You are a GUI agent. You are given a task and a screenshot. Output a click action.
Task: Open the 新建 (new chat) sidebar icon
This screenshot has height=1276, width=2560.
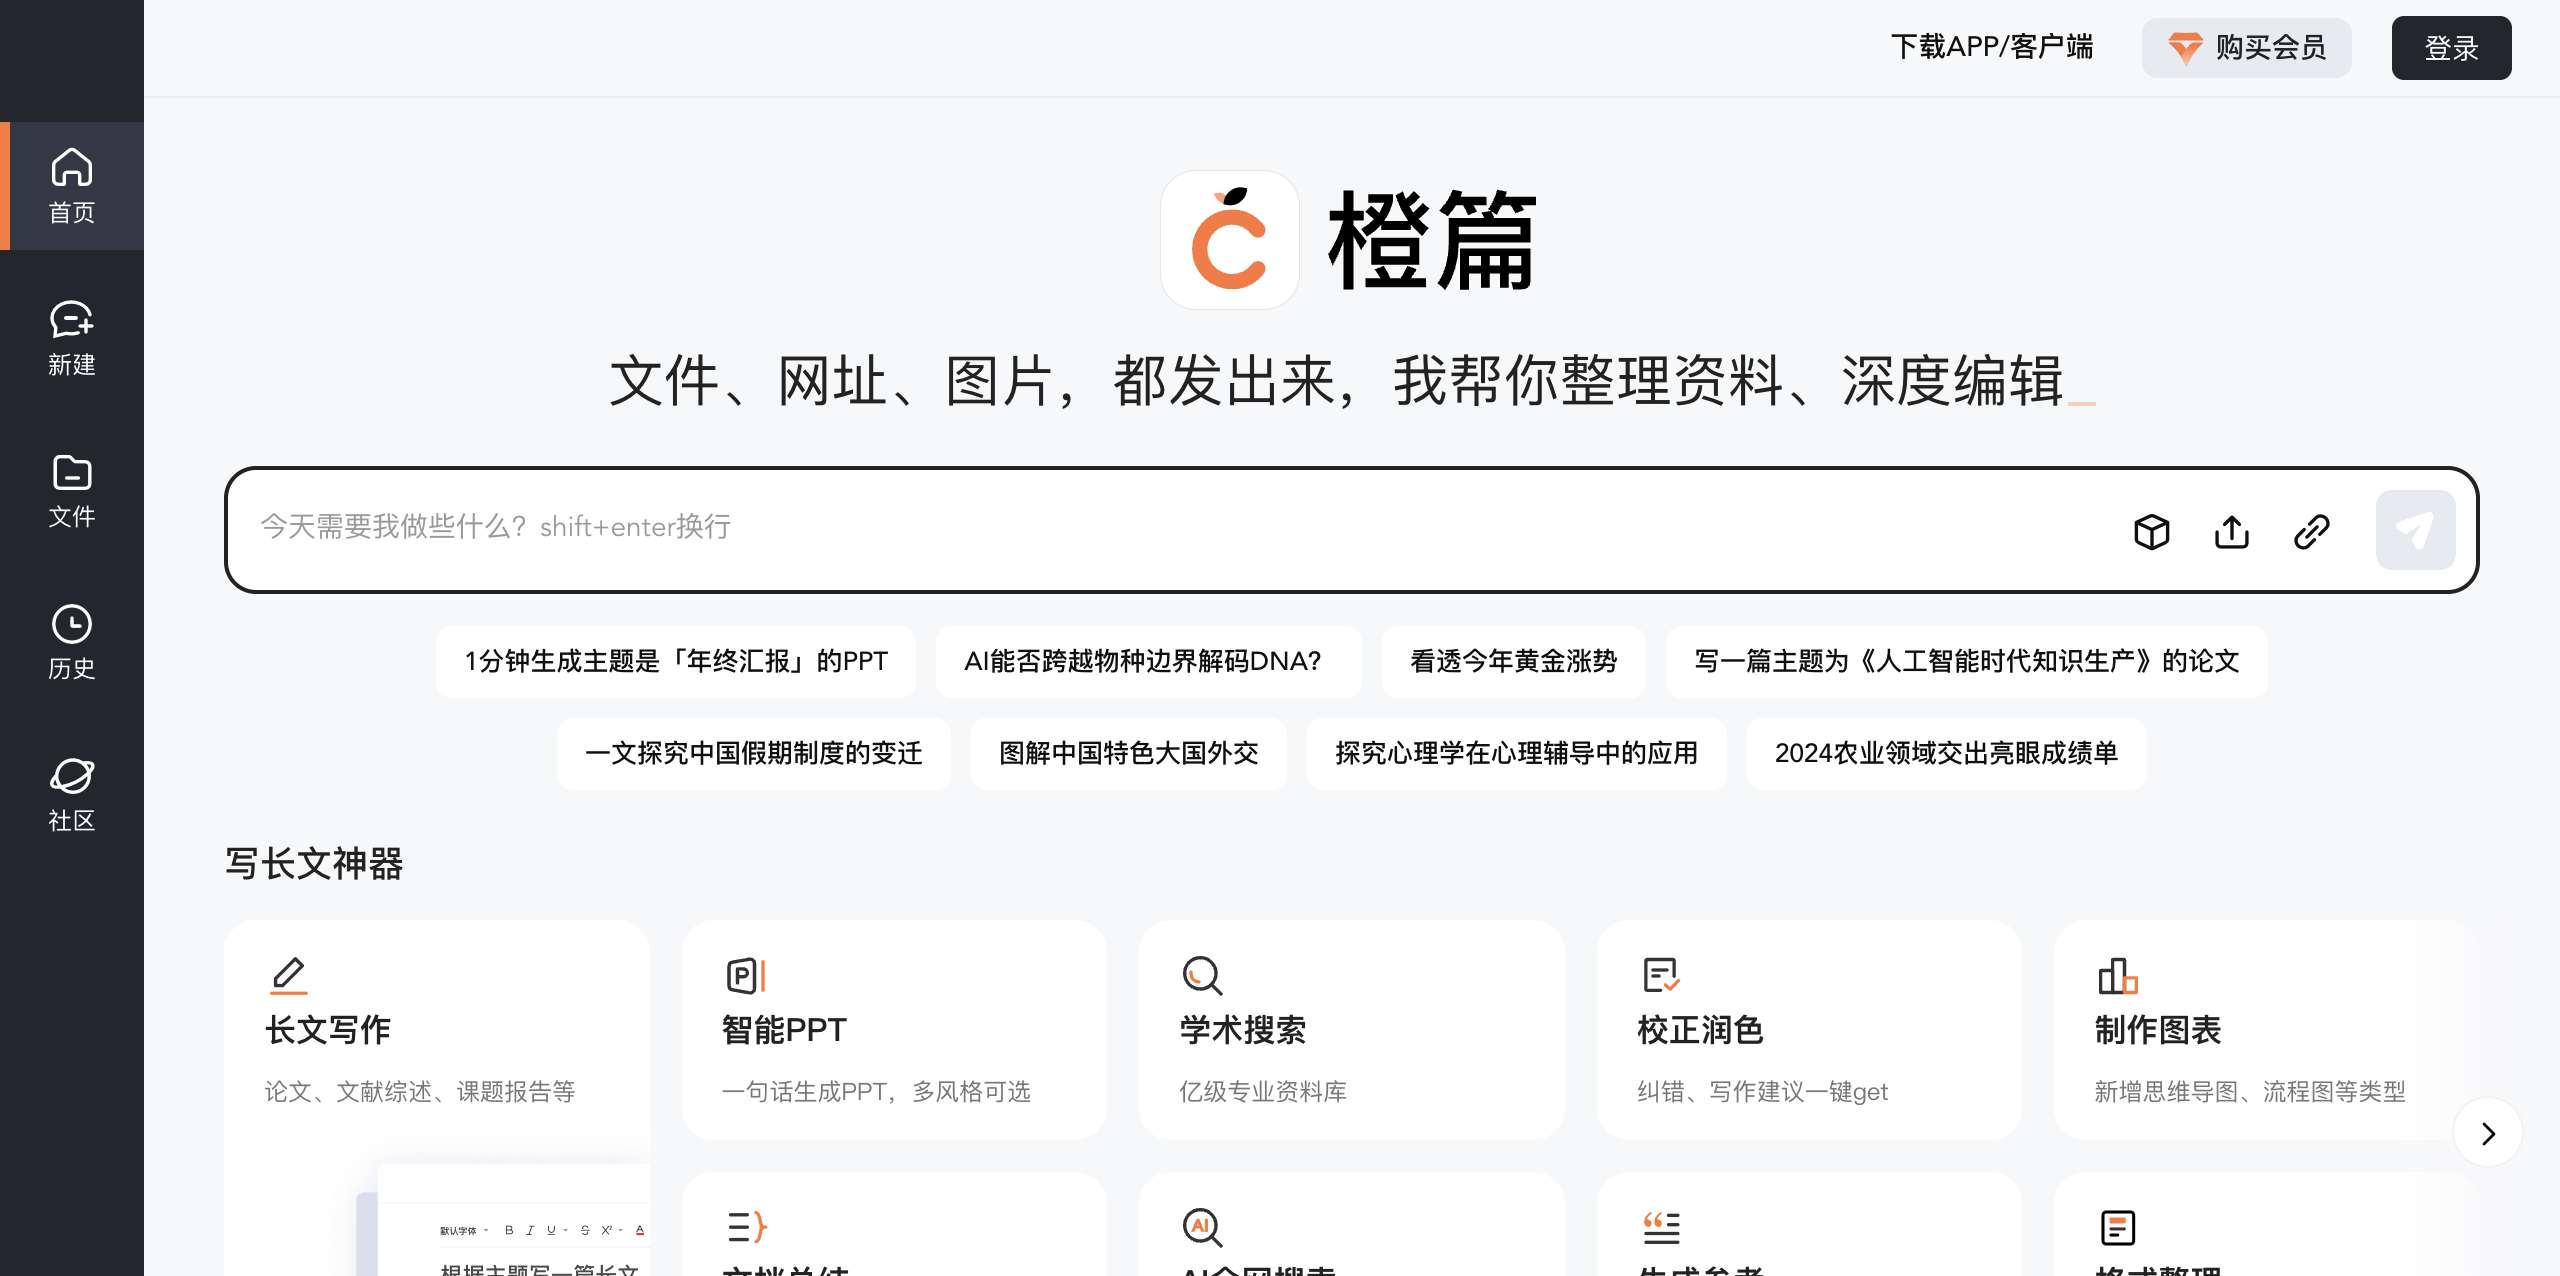coord(71,338)
